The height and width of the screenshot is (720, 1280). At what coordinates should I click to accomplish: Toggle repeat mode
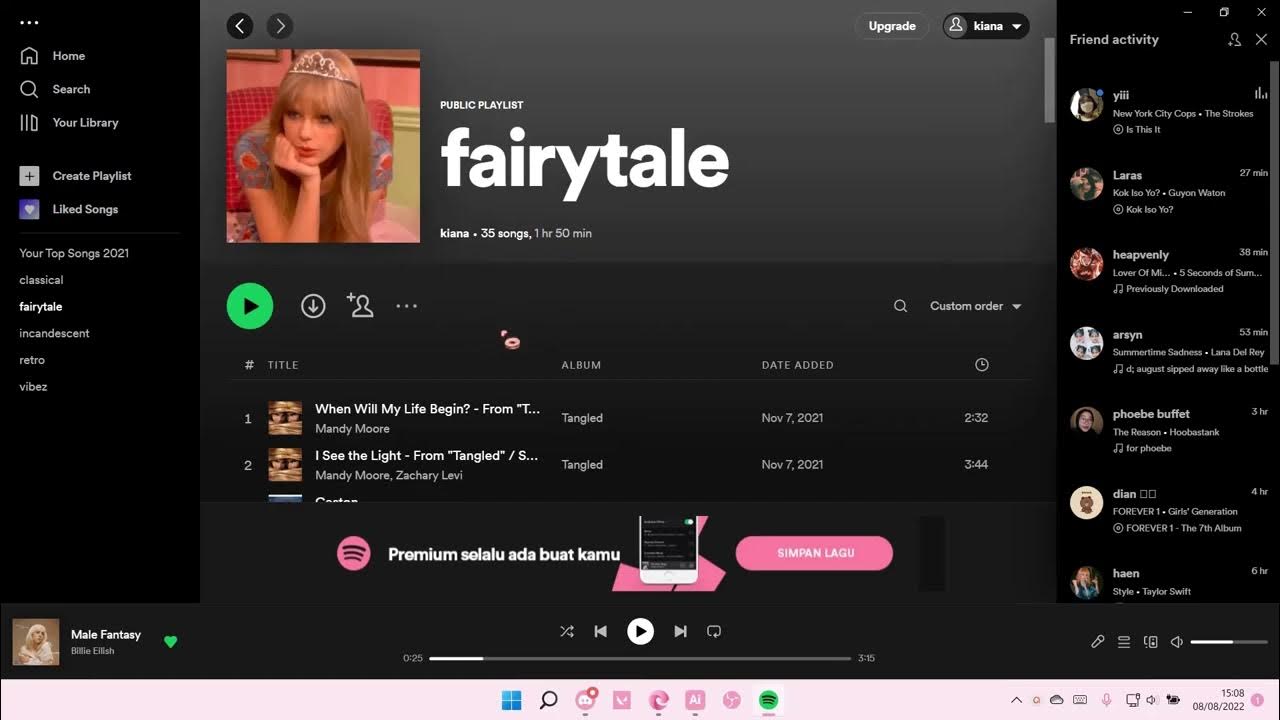(x=714, y=631)
